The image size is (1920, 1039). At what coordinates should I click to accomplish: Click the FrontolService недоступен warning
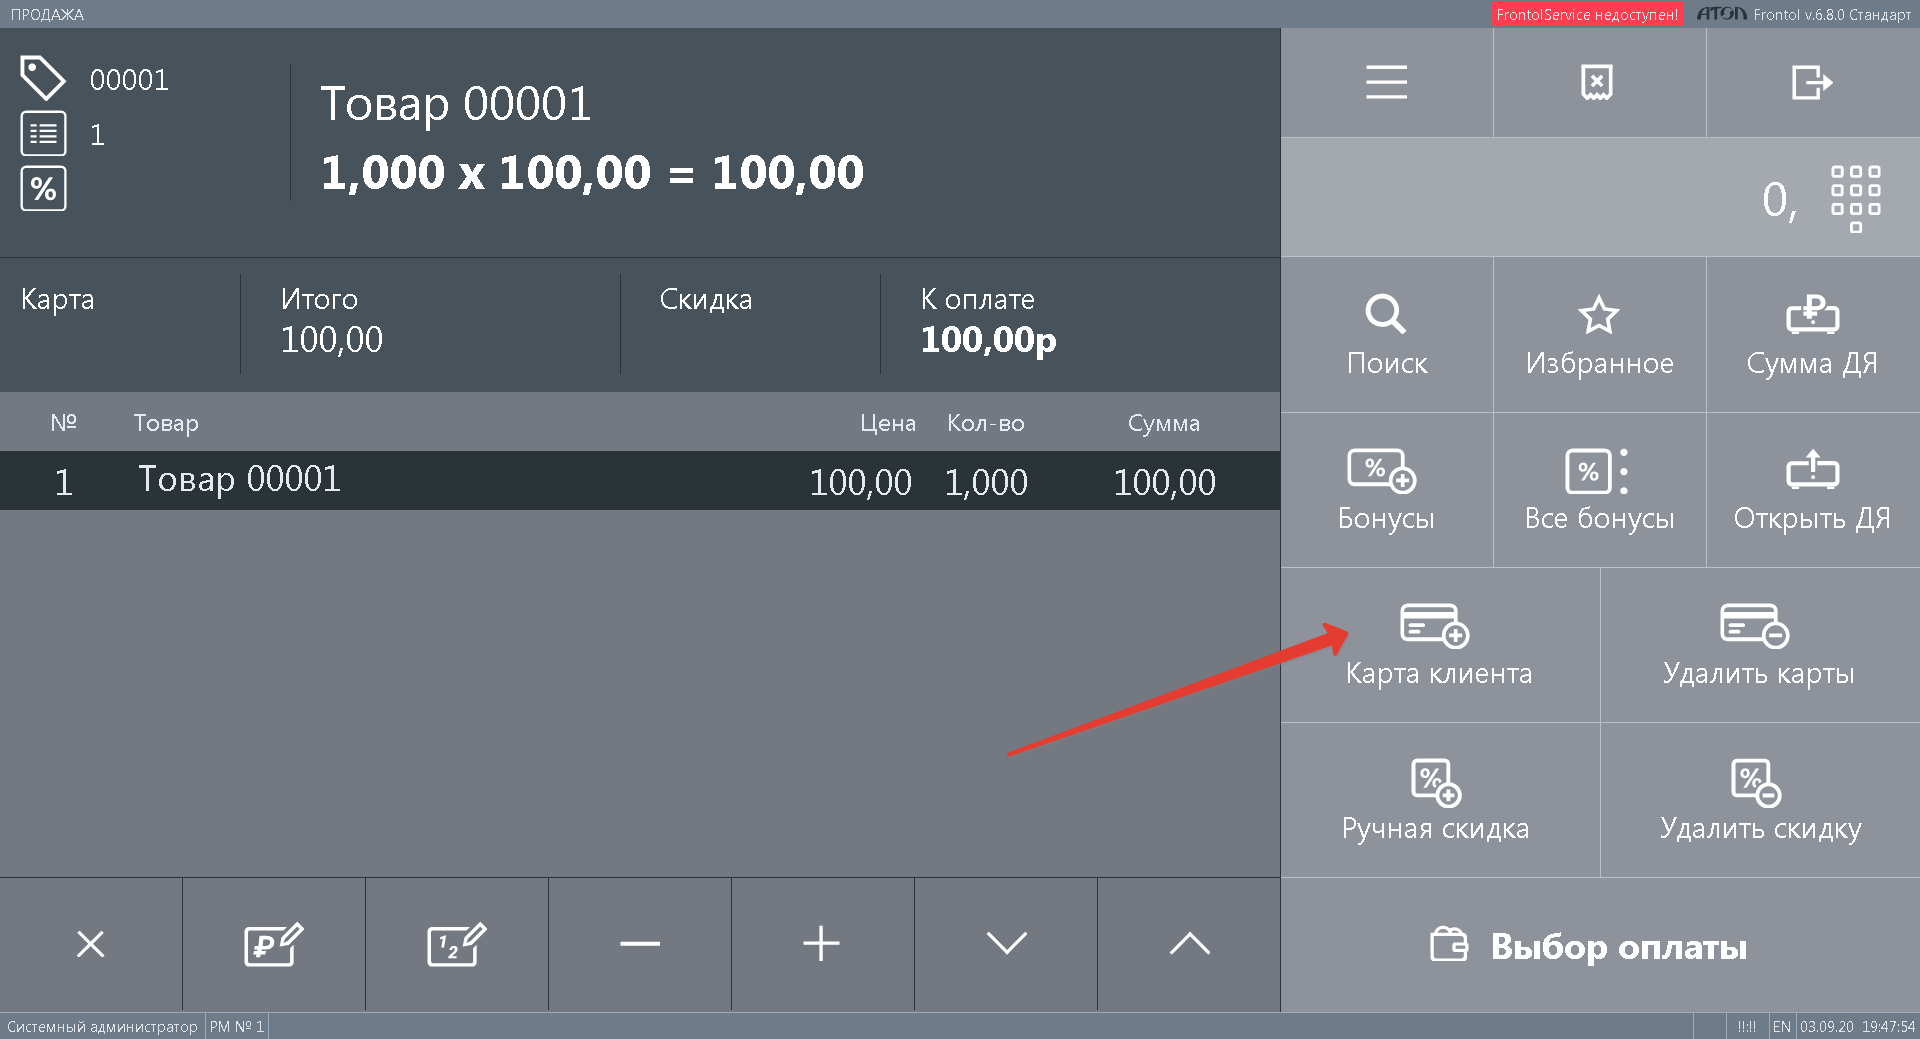tap(1587, 14)
